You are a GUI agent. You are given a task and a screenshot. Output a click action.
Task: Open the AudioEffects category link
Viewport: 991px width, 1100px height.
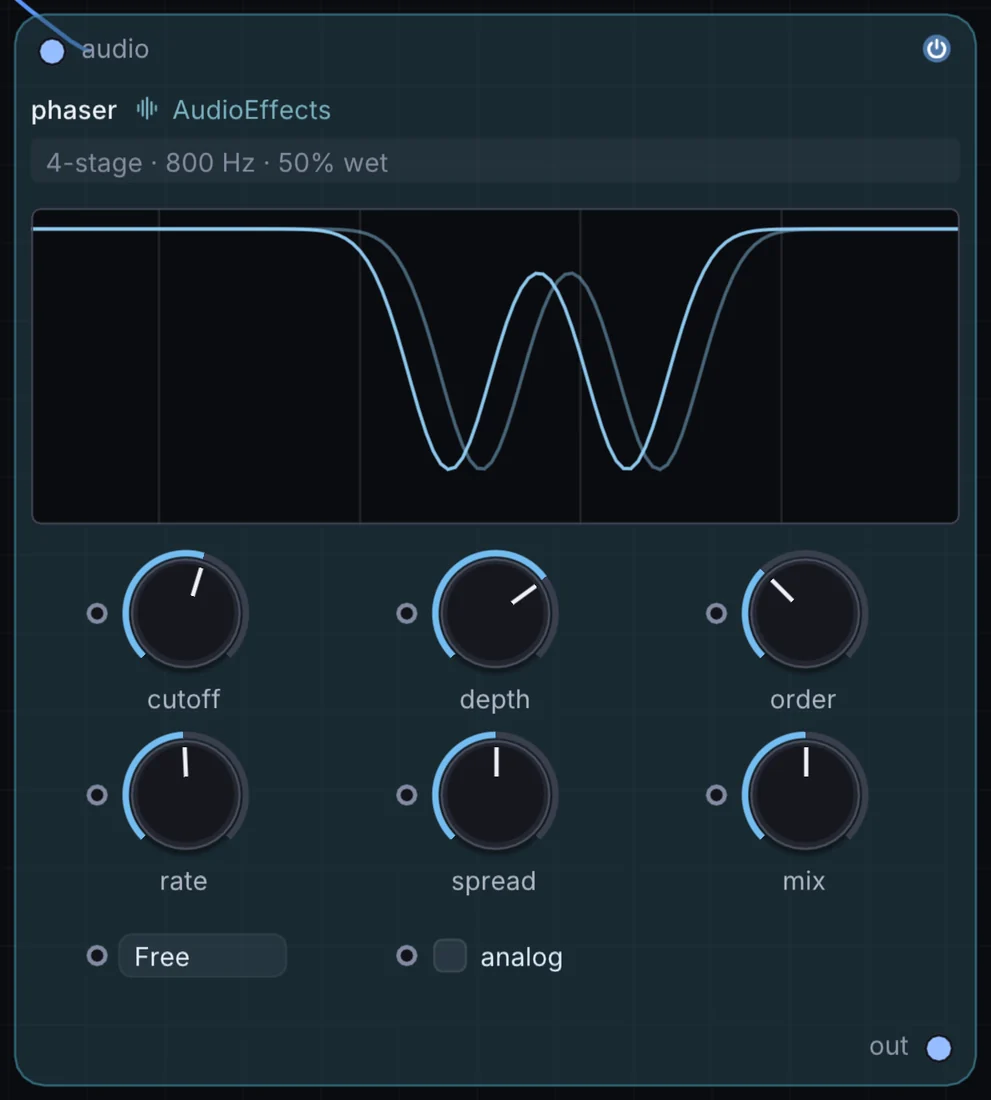[252, 110]
